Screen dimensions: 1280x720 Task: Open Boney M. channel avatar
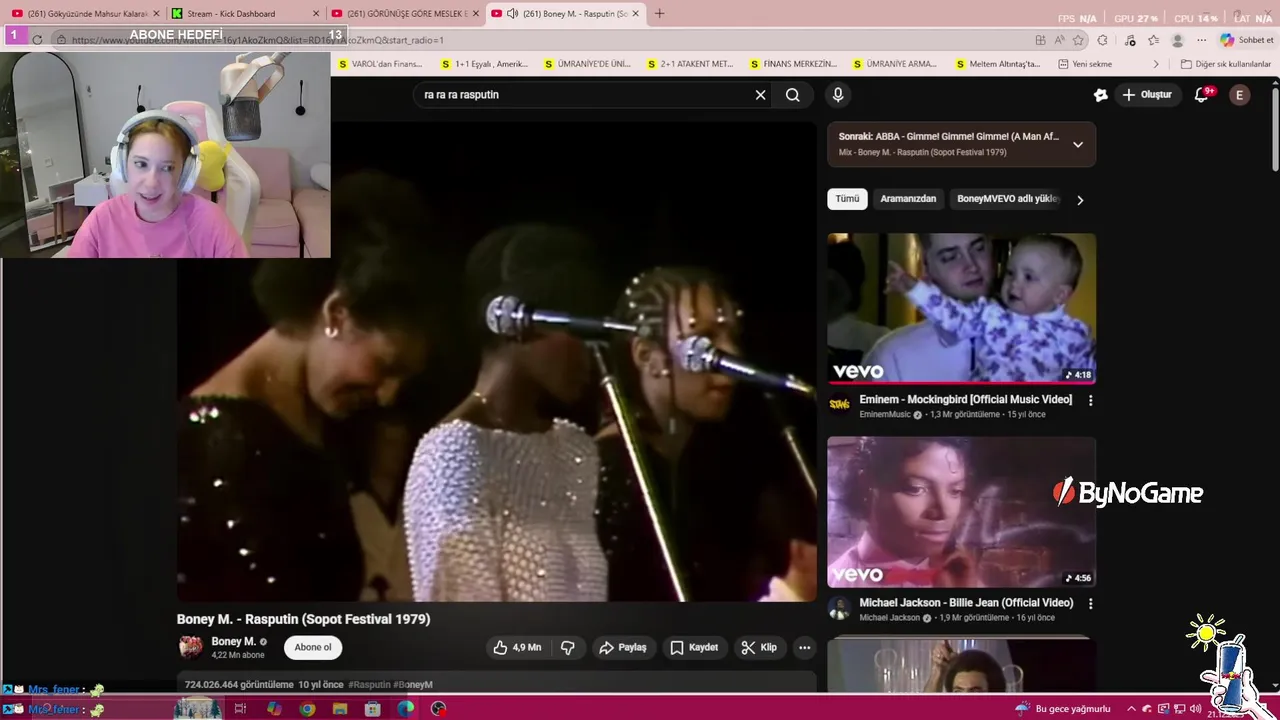(x=190, y=647)
